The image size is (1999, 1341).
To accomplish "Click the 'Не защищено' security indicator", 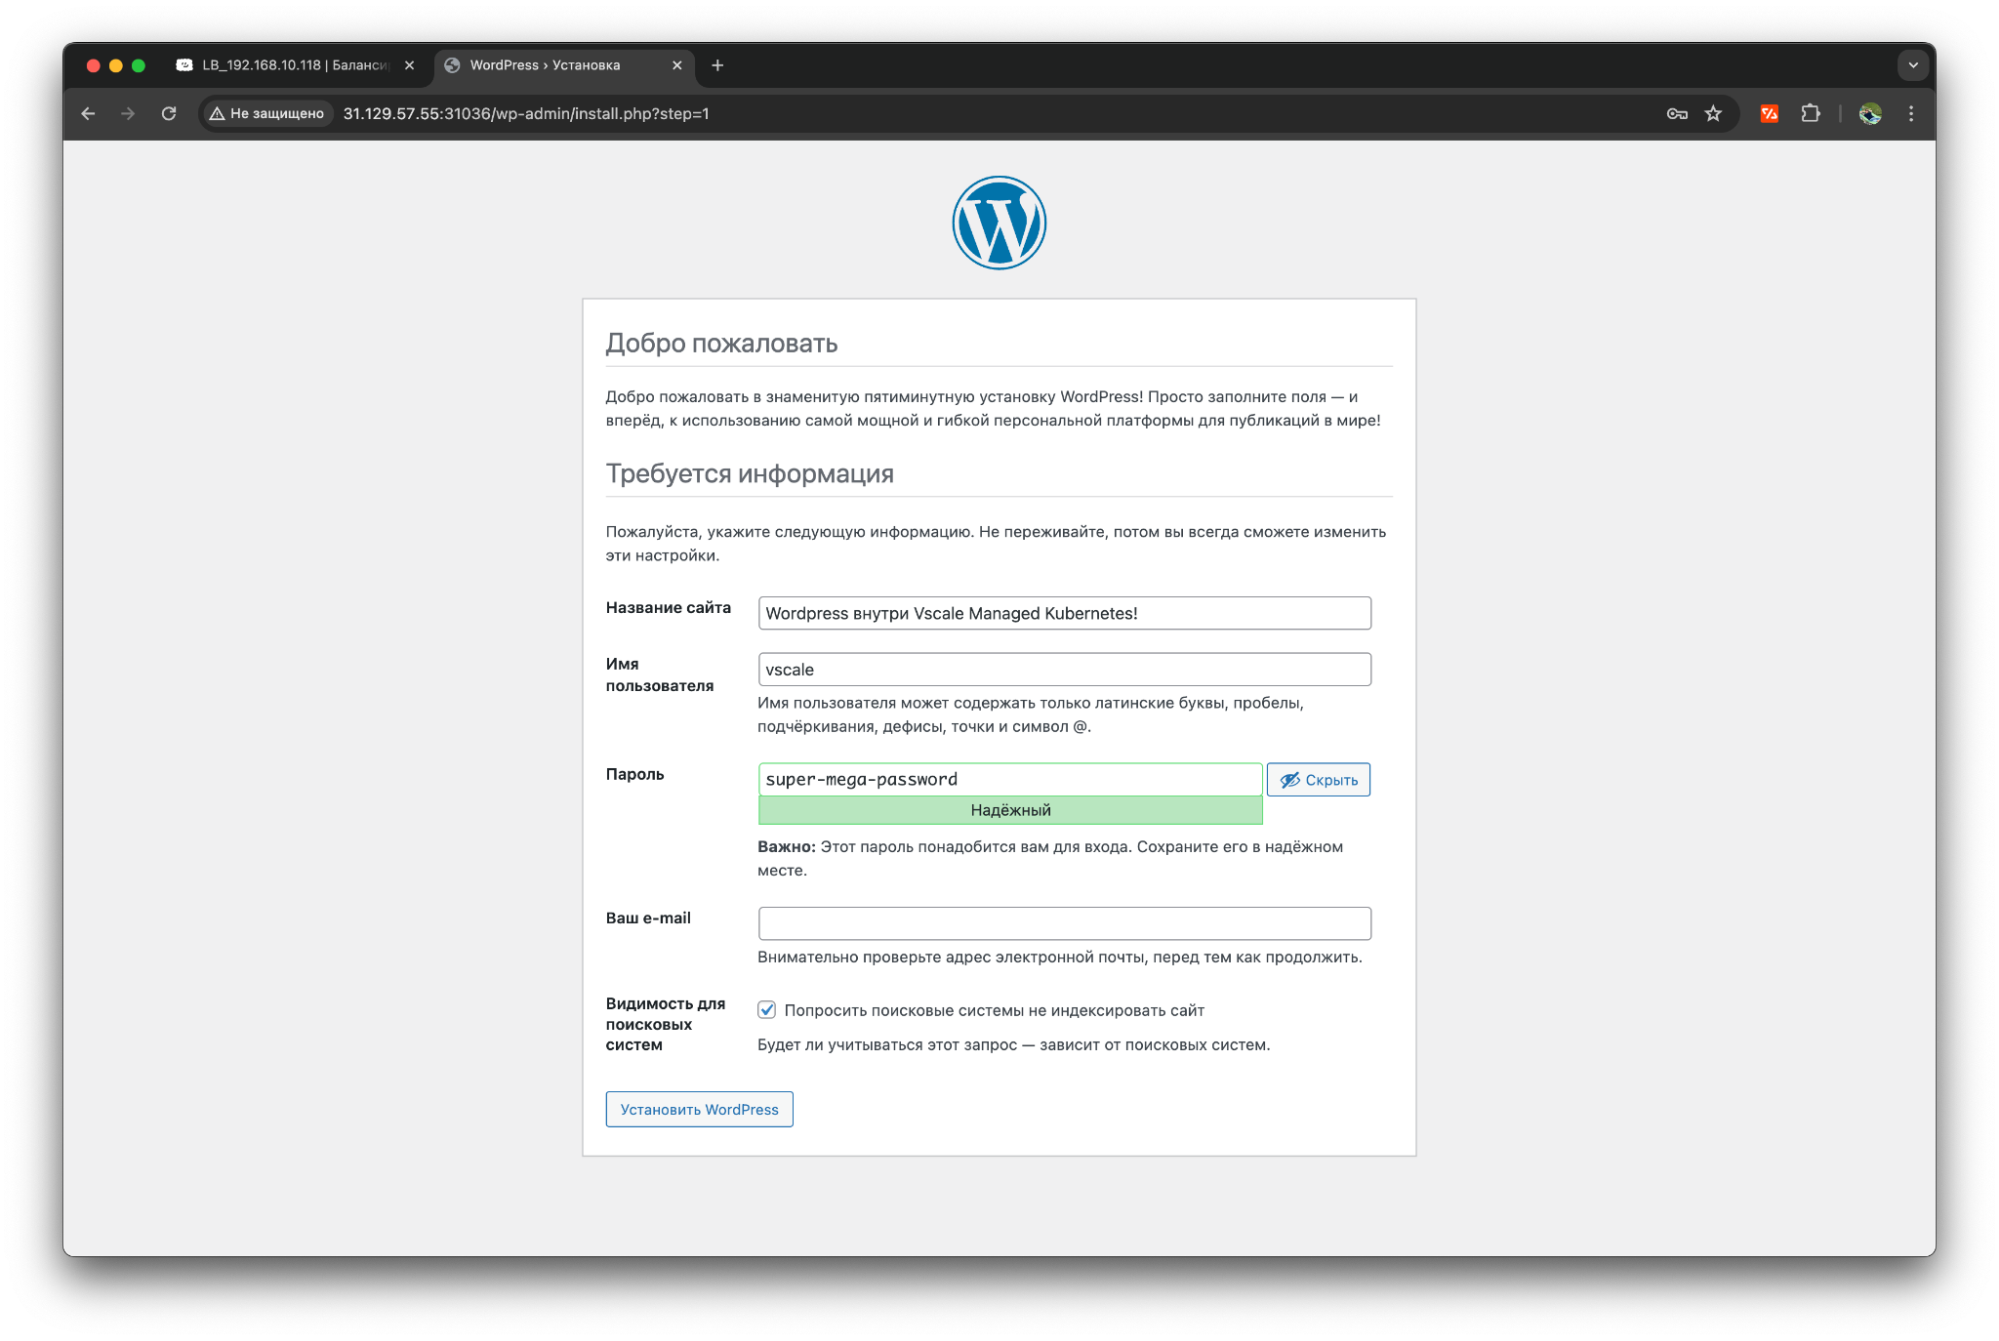I will (267, 114).
